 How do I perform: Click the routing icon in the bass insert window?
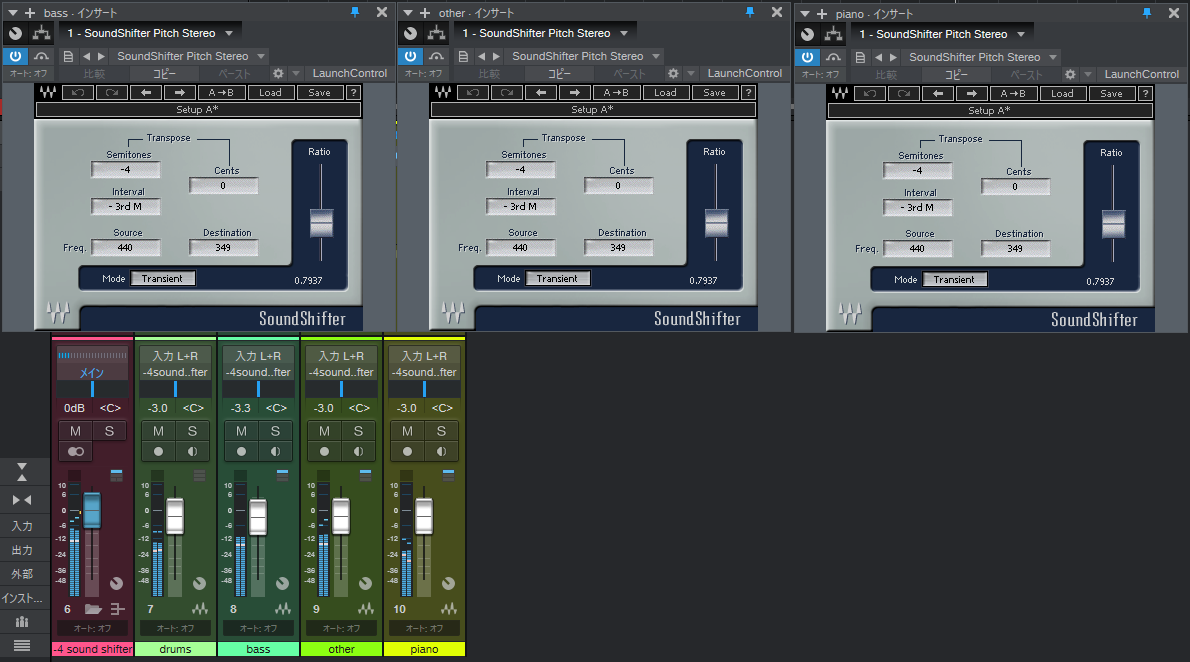41,33
